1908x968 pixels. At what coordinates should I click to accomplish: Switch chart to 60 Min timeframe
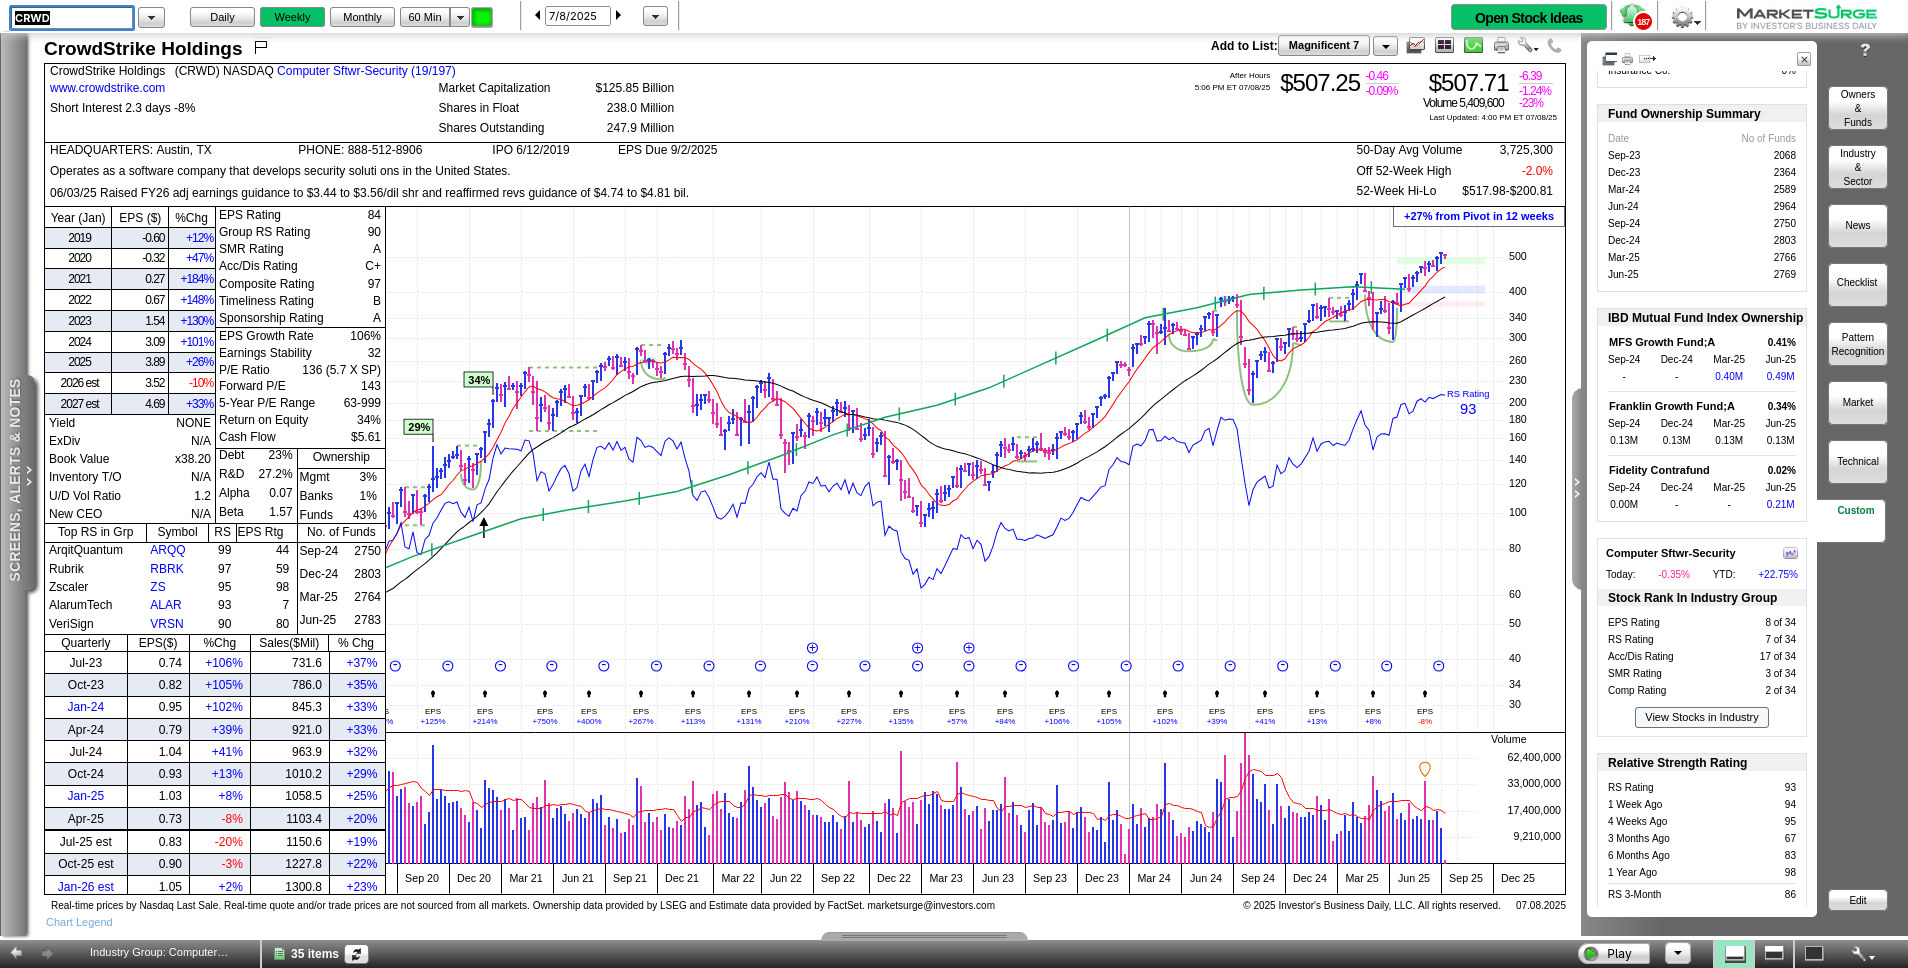point(425,17)
